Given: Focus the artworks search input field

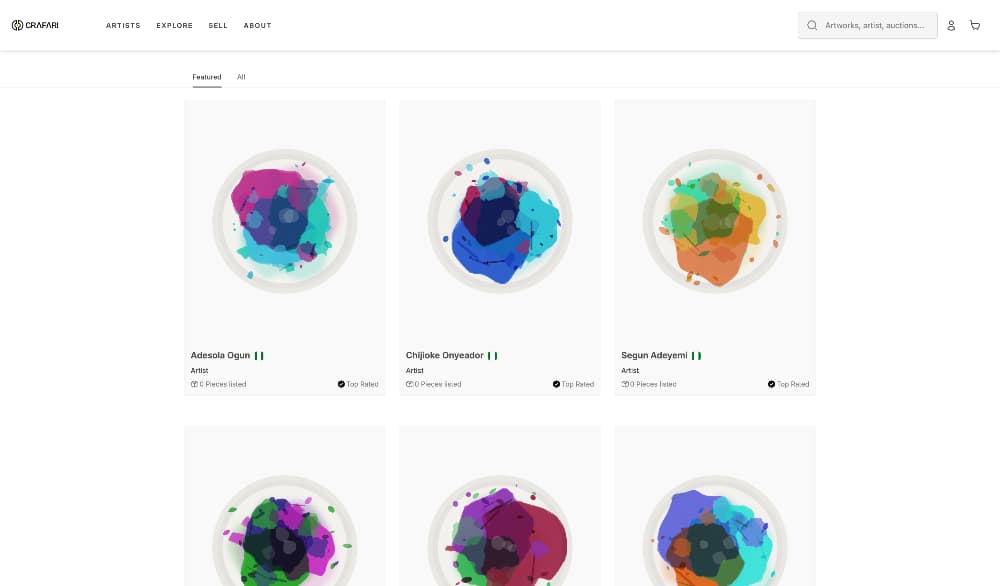Looking at the screenshot, I should [868, 26].
